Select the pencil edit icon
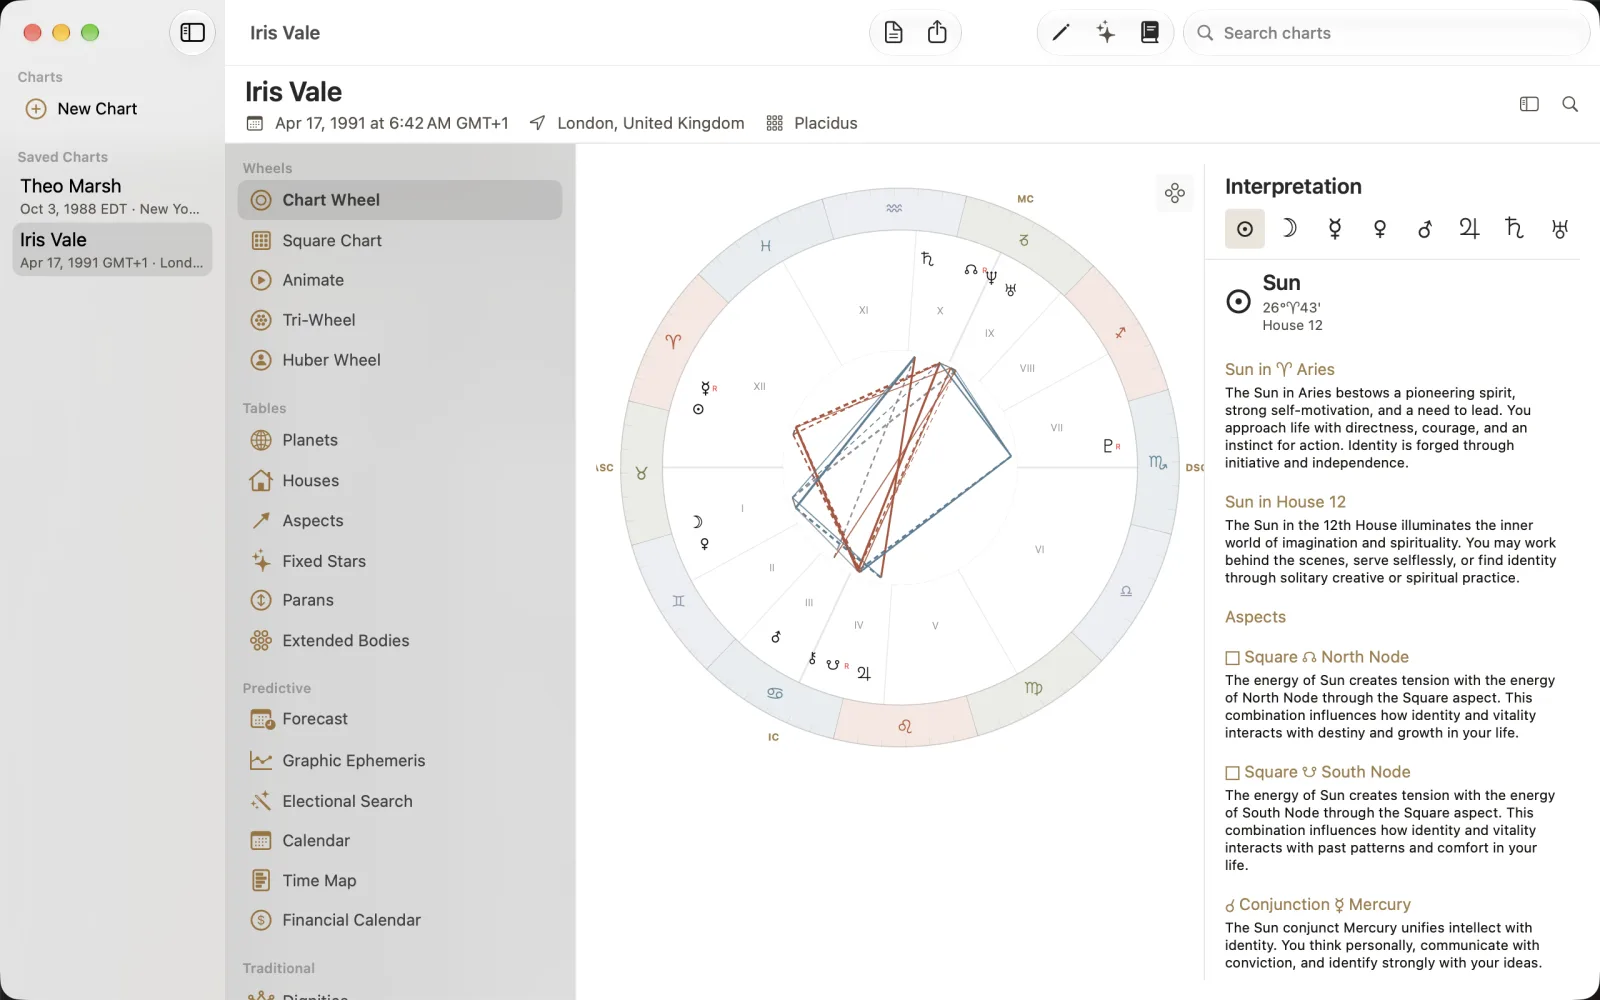1600x1000 pixels. 1061,33
